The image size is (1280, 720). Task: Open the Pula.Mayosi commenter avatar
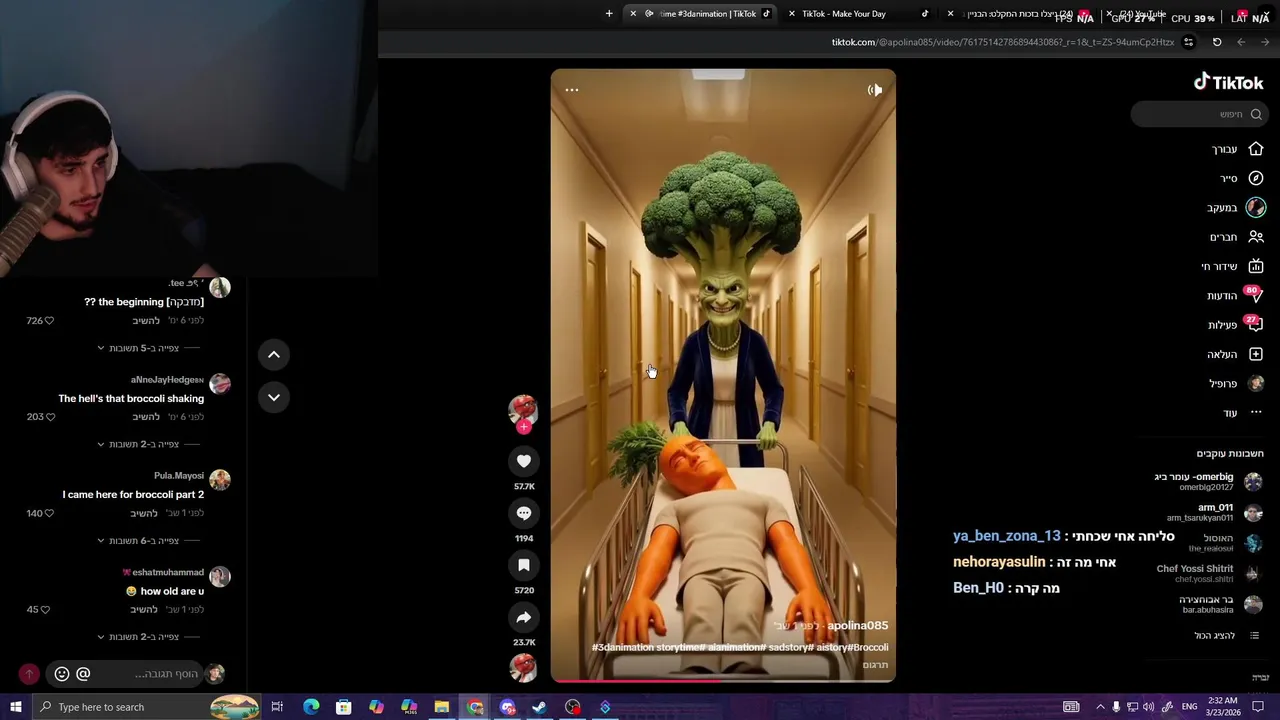pyautogui.click(x=220, y=480)
